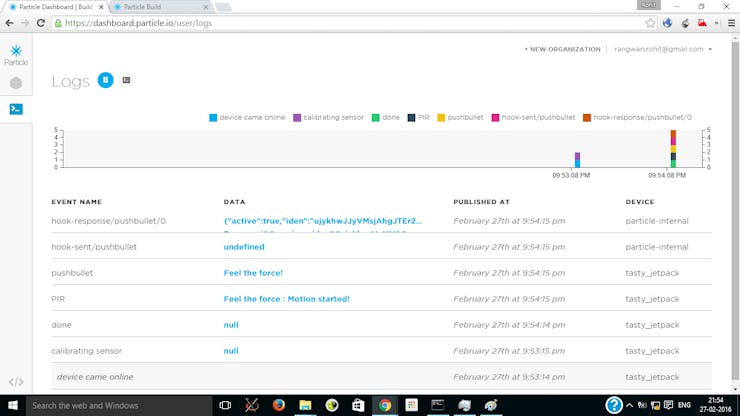Viewport: 740px width, 416px height.
Task: Launch Firefox from the taskbar
Action: point(278,405)
